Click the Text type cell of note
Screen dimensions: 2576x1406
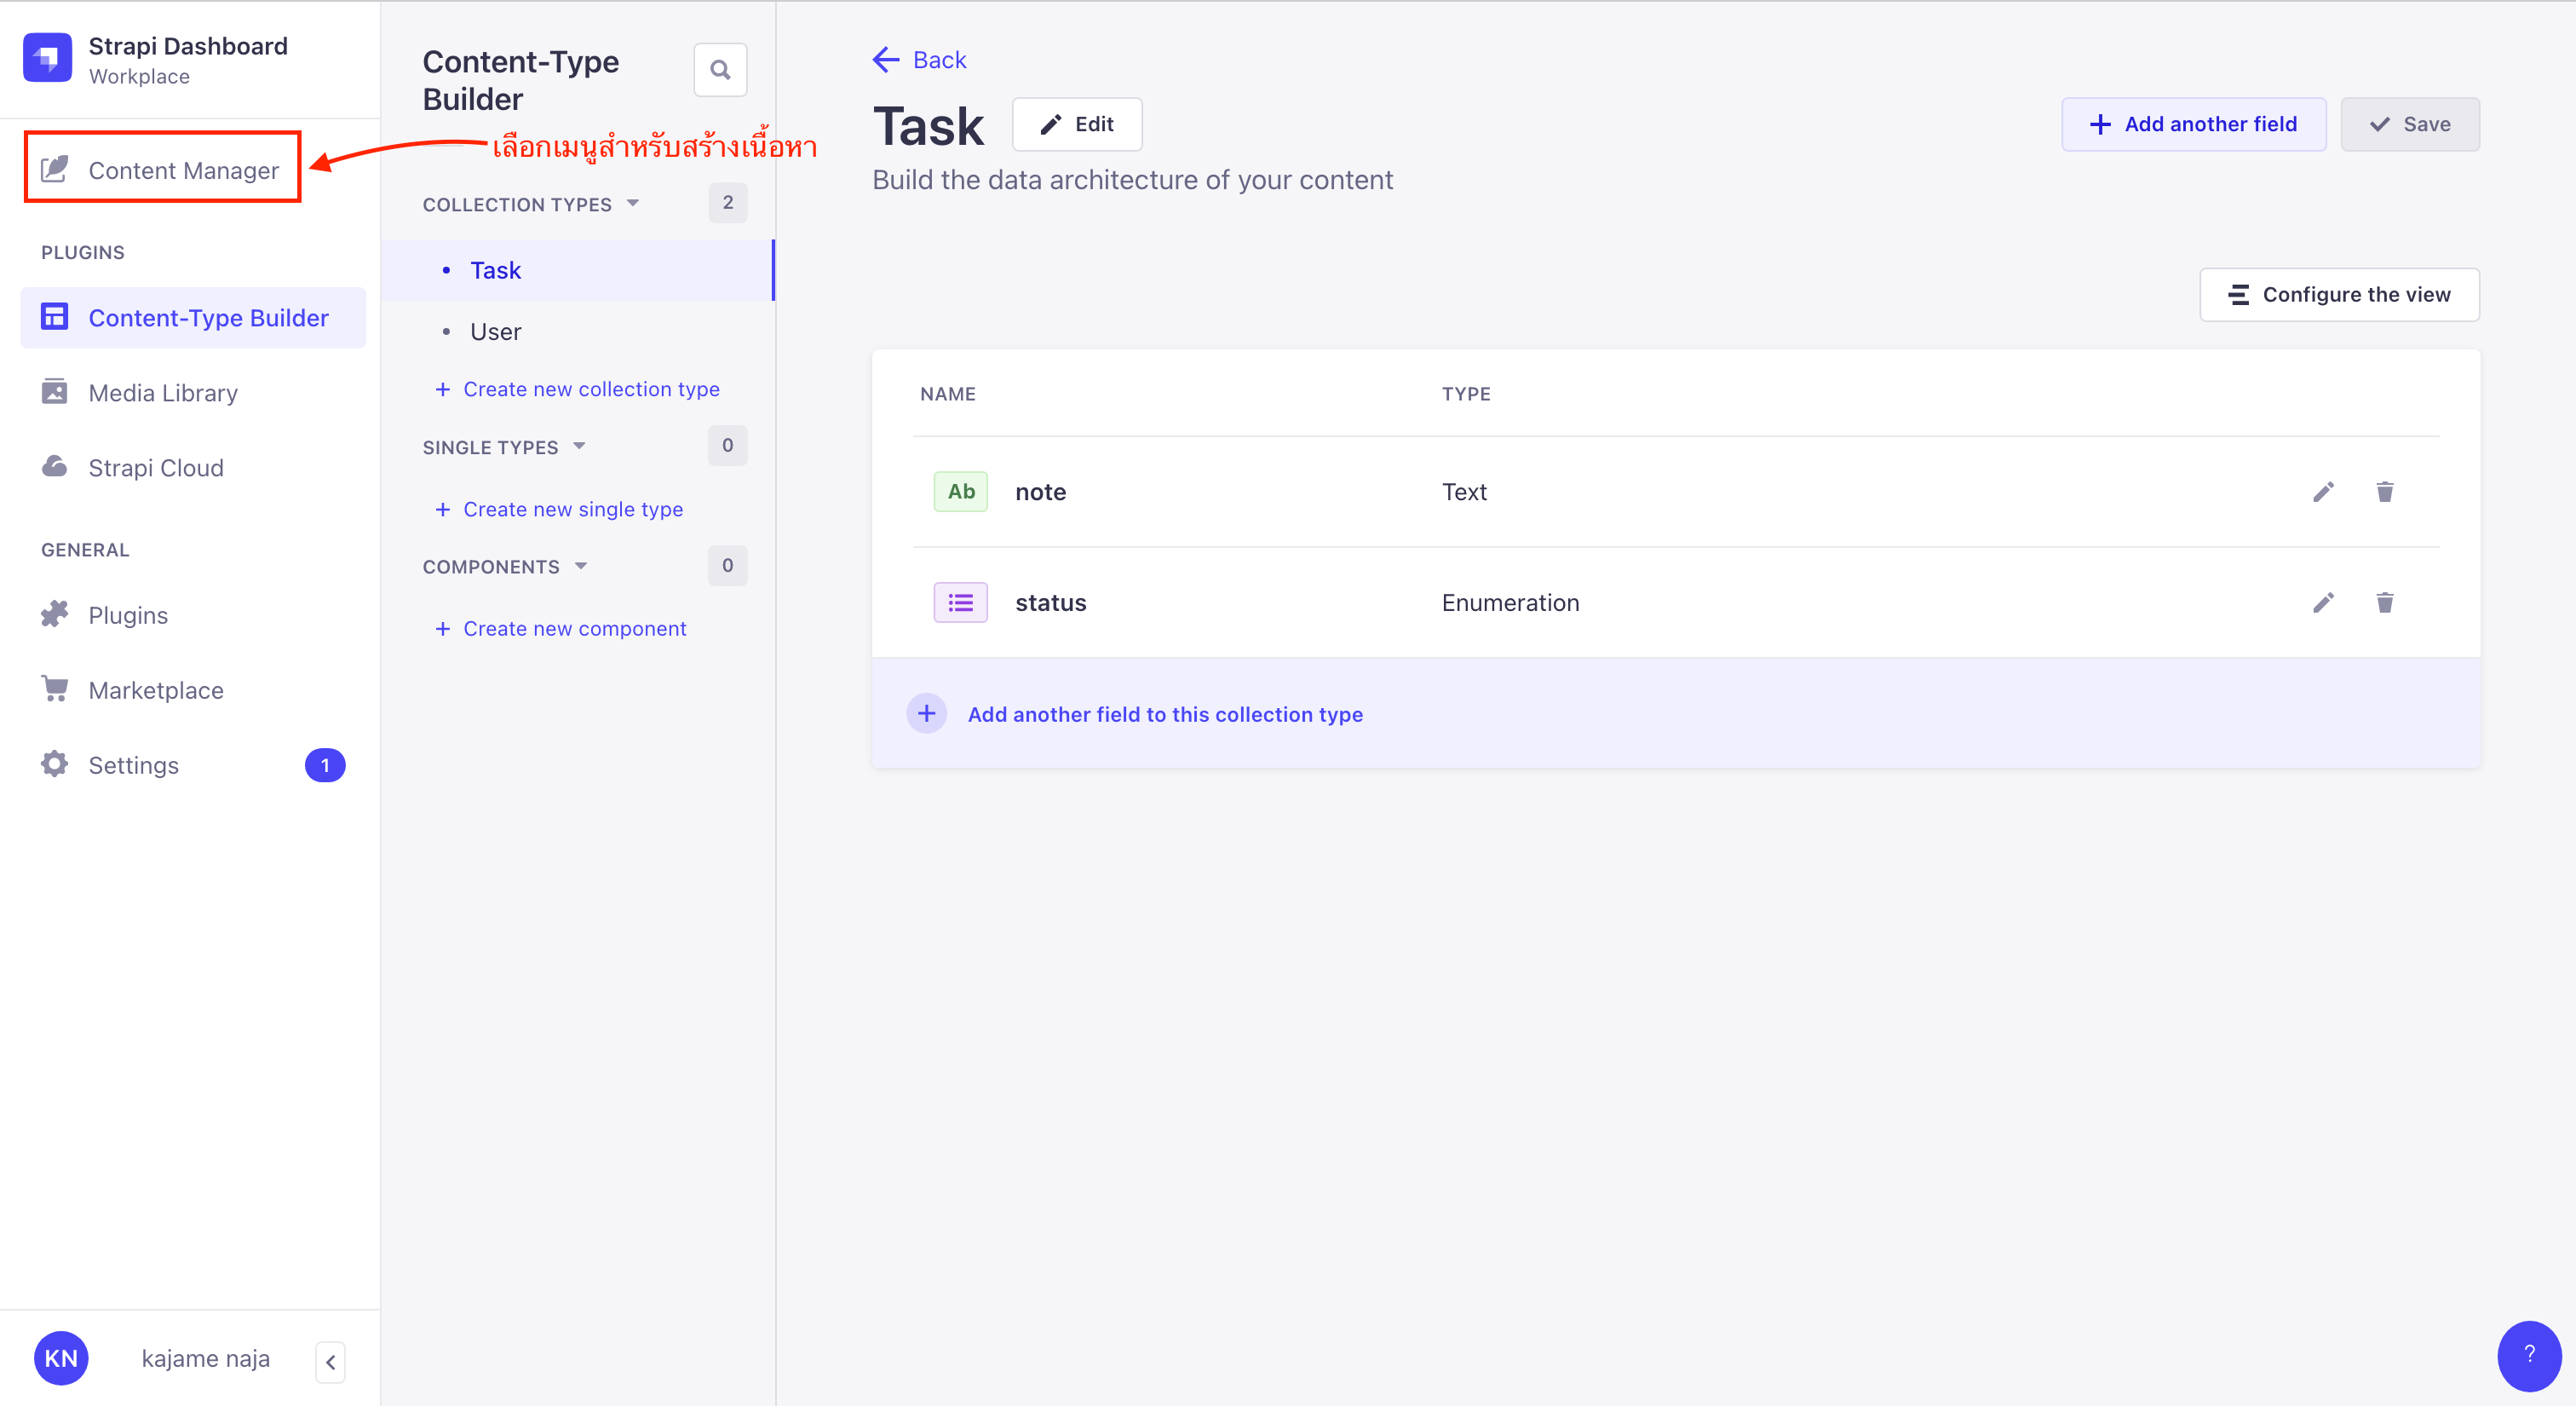(x=1464, y=492)
